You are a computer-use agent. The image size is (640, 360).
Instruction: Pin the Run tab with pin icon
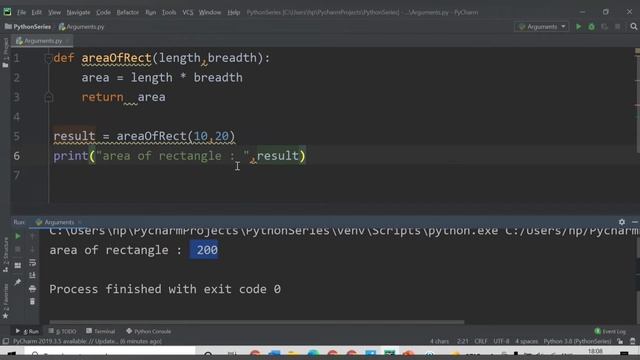pyautogui.click(x=18, y=282)
